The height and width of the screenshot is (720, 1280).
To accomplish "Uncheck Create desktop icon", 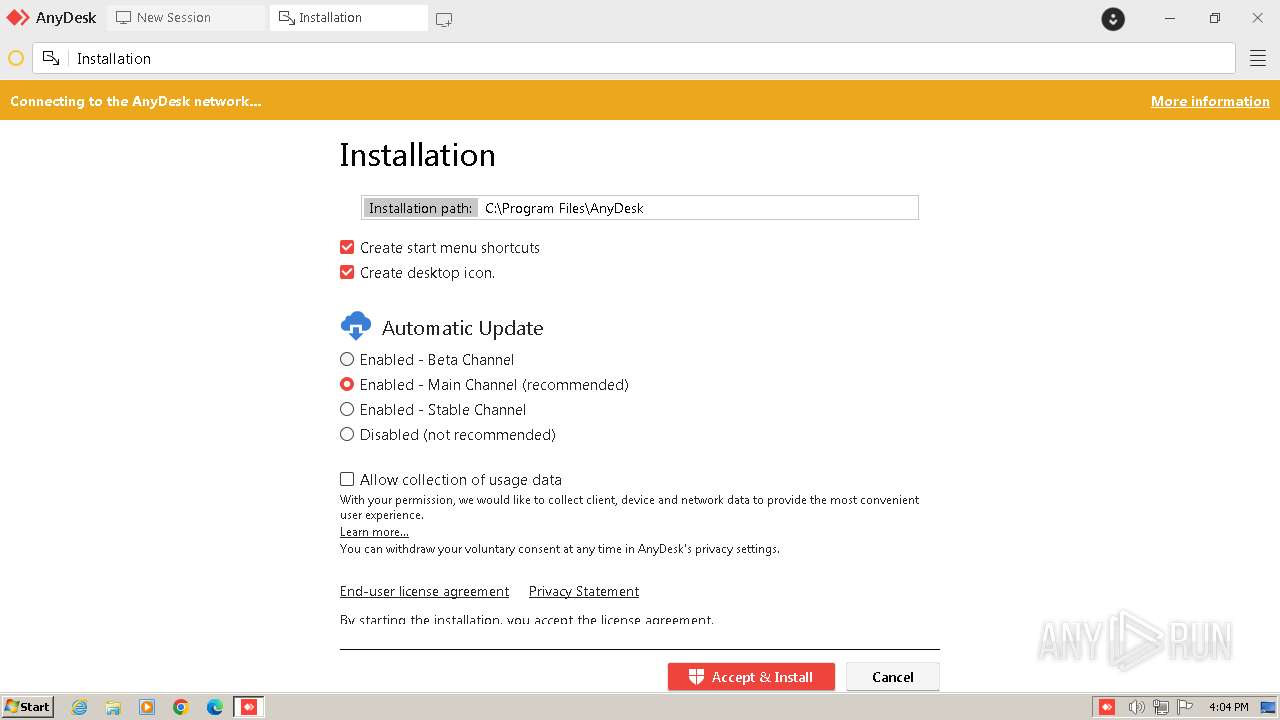I will click(347, 272).
